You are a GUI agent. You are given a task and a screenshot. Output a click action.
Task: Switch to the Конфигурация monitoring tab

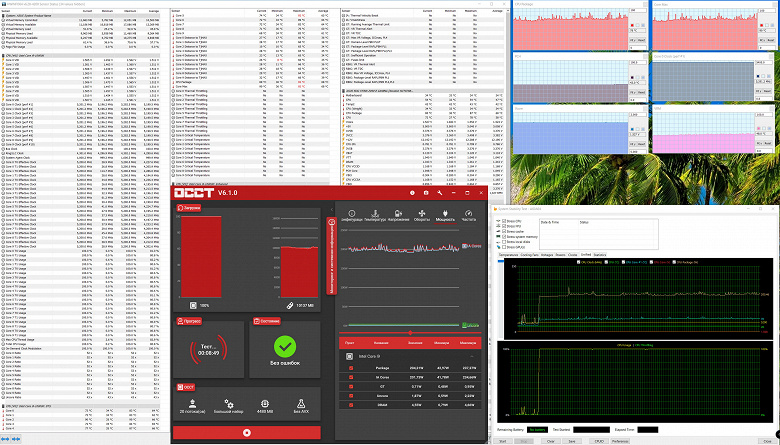point(351,216)
